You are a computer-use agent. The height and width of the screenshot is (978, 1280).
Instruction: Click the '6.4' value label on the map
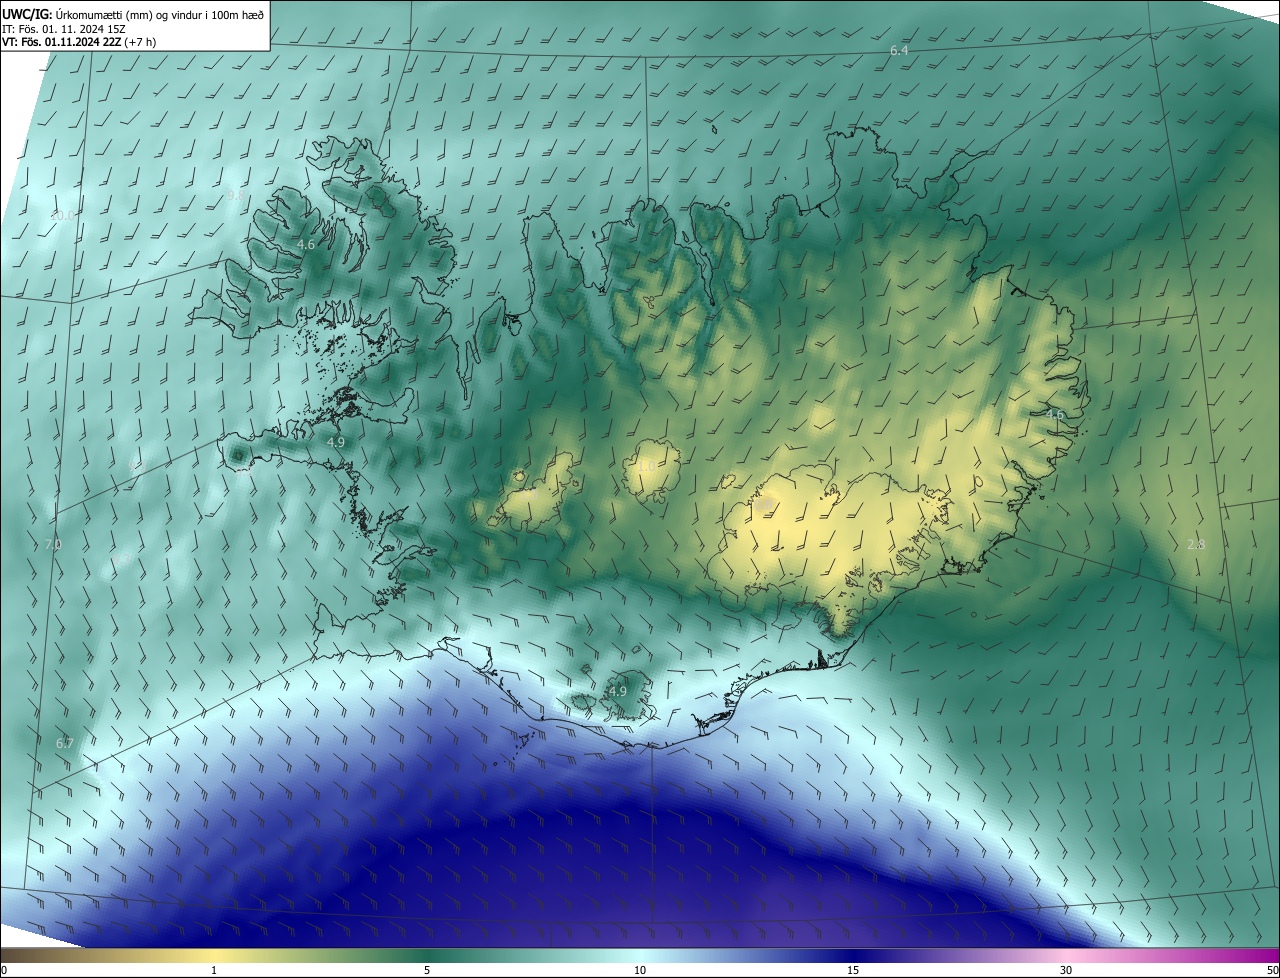pyautogui.click(x=899, y=50)
